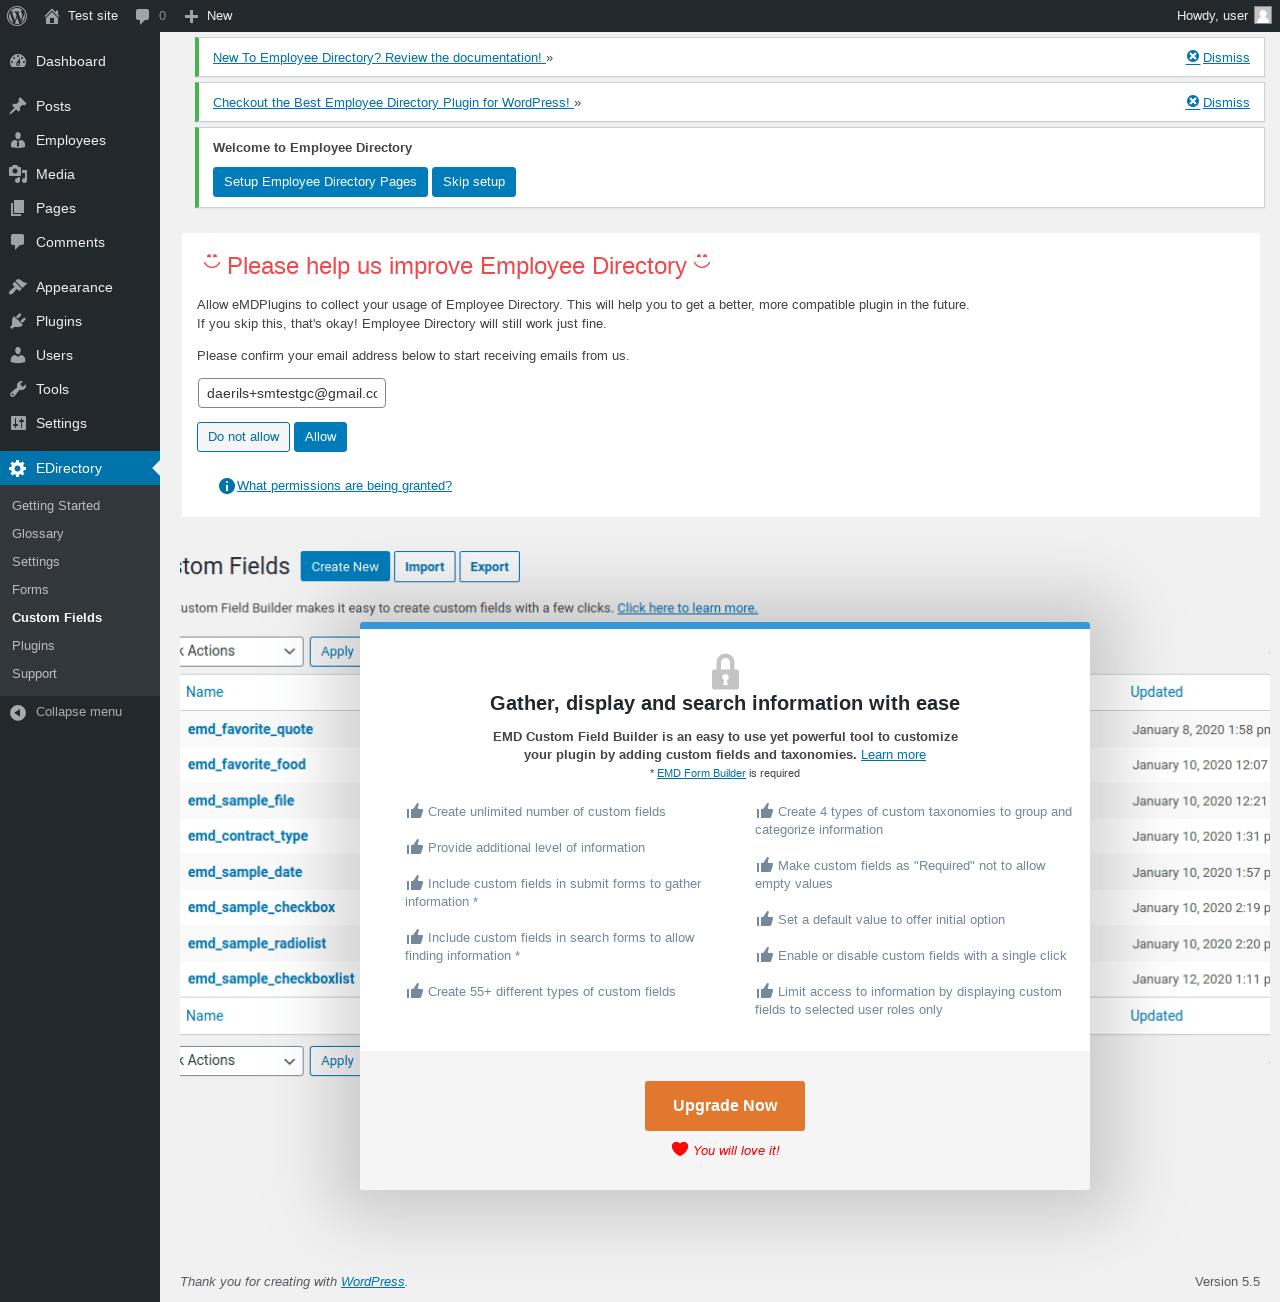Open the emd_sample_checkboxlist field link
This screenshot has width=1280, height=1302.
[271, 978]
